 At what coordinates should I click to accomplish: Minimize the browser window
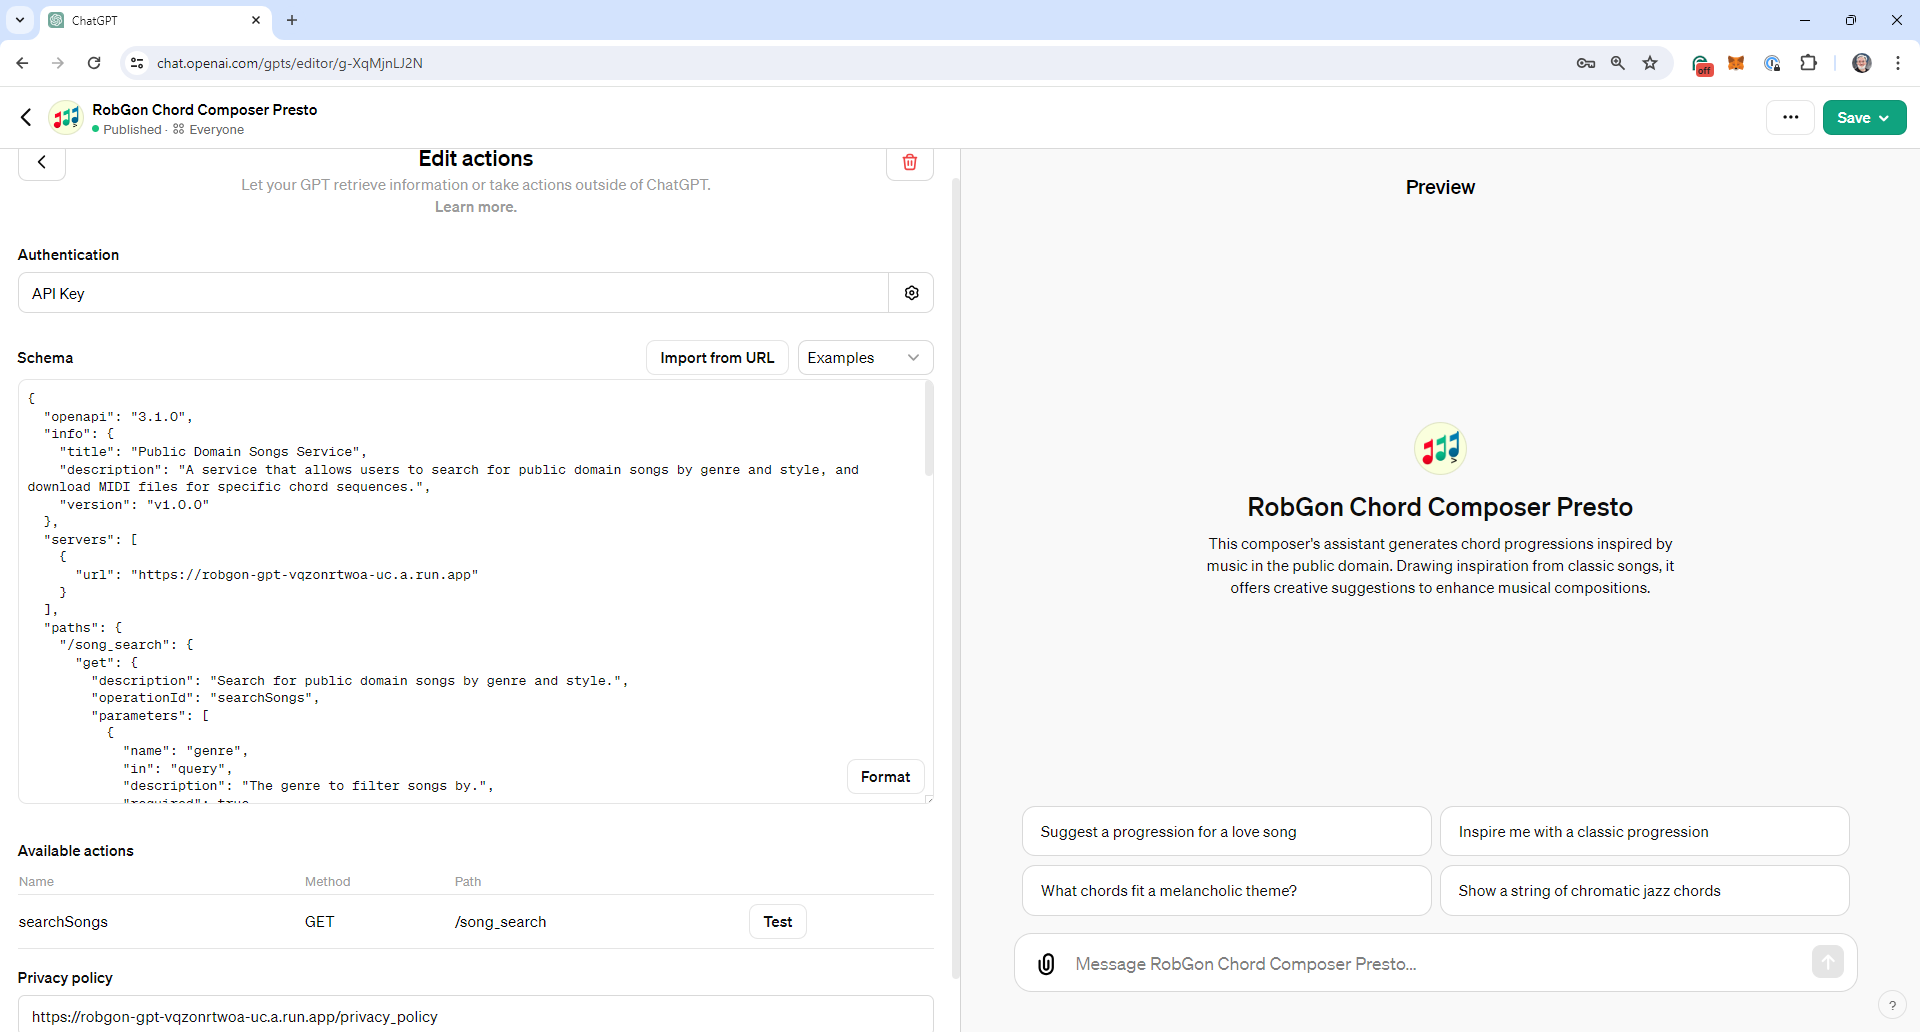[x=1805, y=20]
